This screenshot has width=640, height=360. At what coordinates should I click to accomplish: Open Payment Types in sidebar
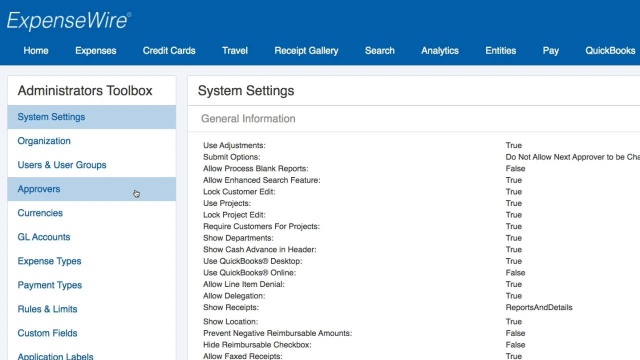coord(92,285)
